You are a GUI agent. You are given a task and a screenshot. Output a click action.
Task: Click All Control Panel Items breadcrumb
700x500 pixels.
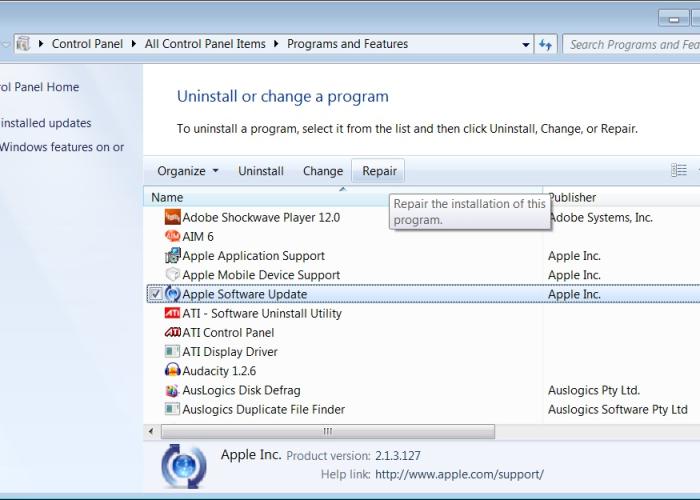tap(205, 44)
